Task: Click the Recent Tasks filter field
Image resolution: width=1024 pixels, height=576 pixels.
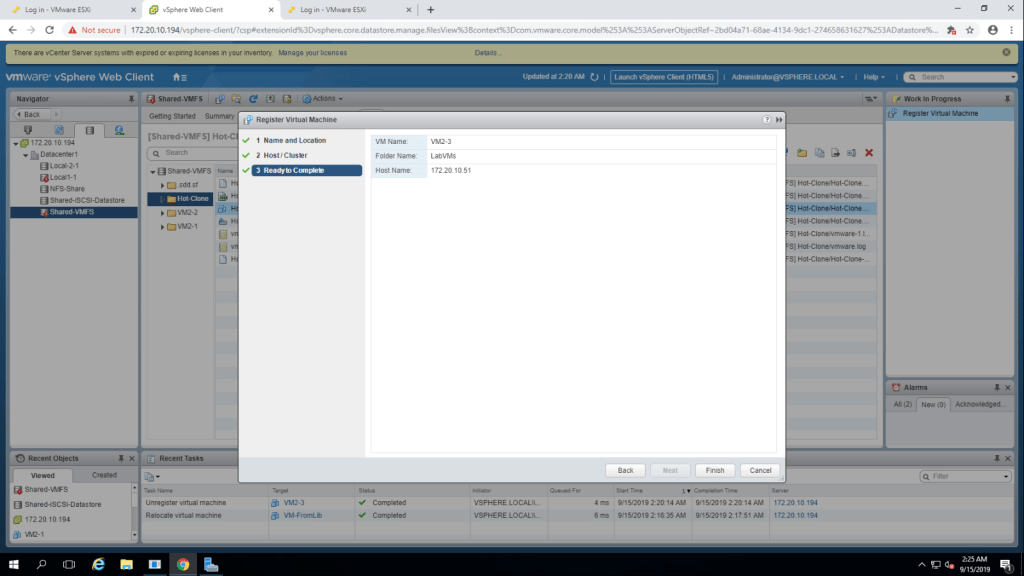Action: (x=965, y=477)
